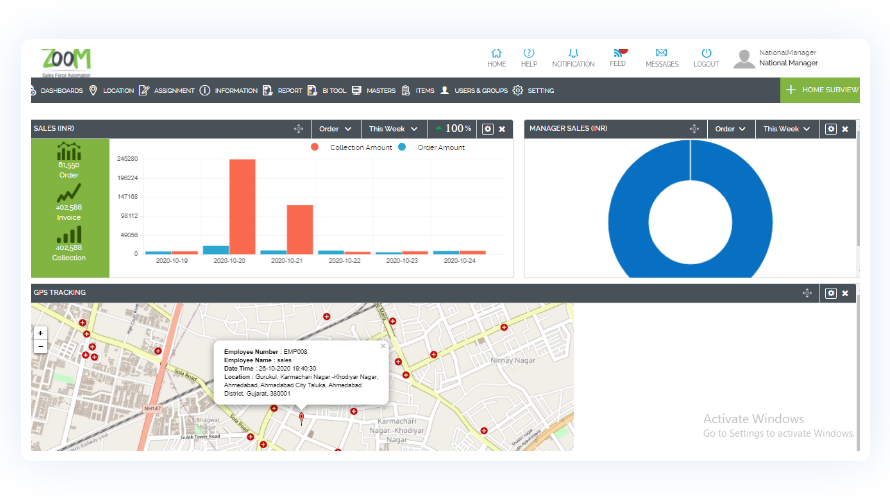Open the Help question mark icon
The height and width of the screenshot is (500, 890).
529,53
